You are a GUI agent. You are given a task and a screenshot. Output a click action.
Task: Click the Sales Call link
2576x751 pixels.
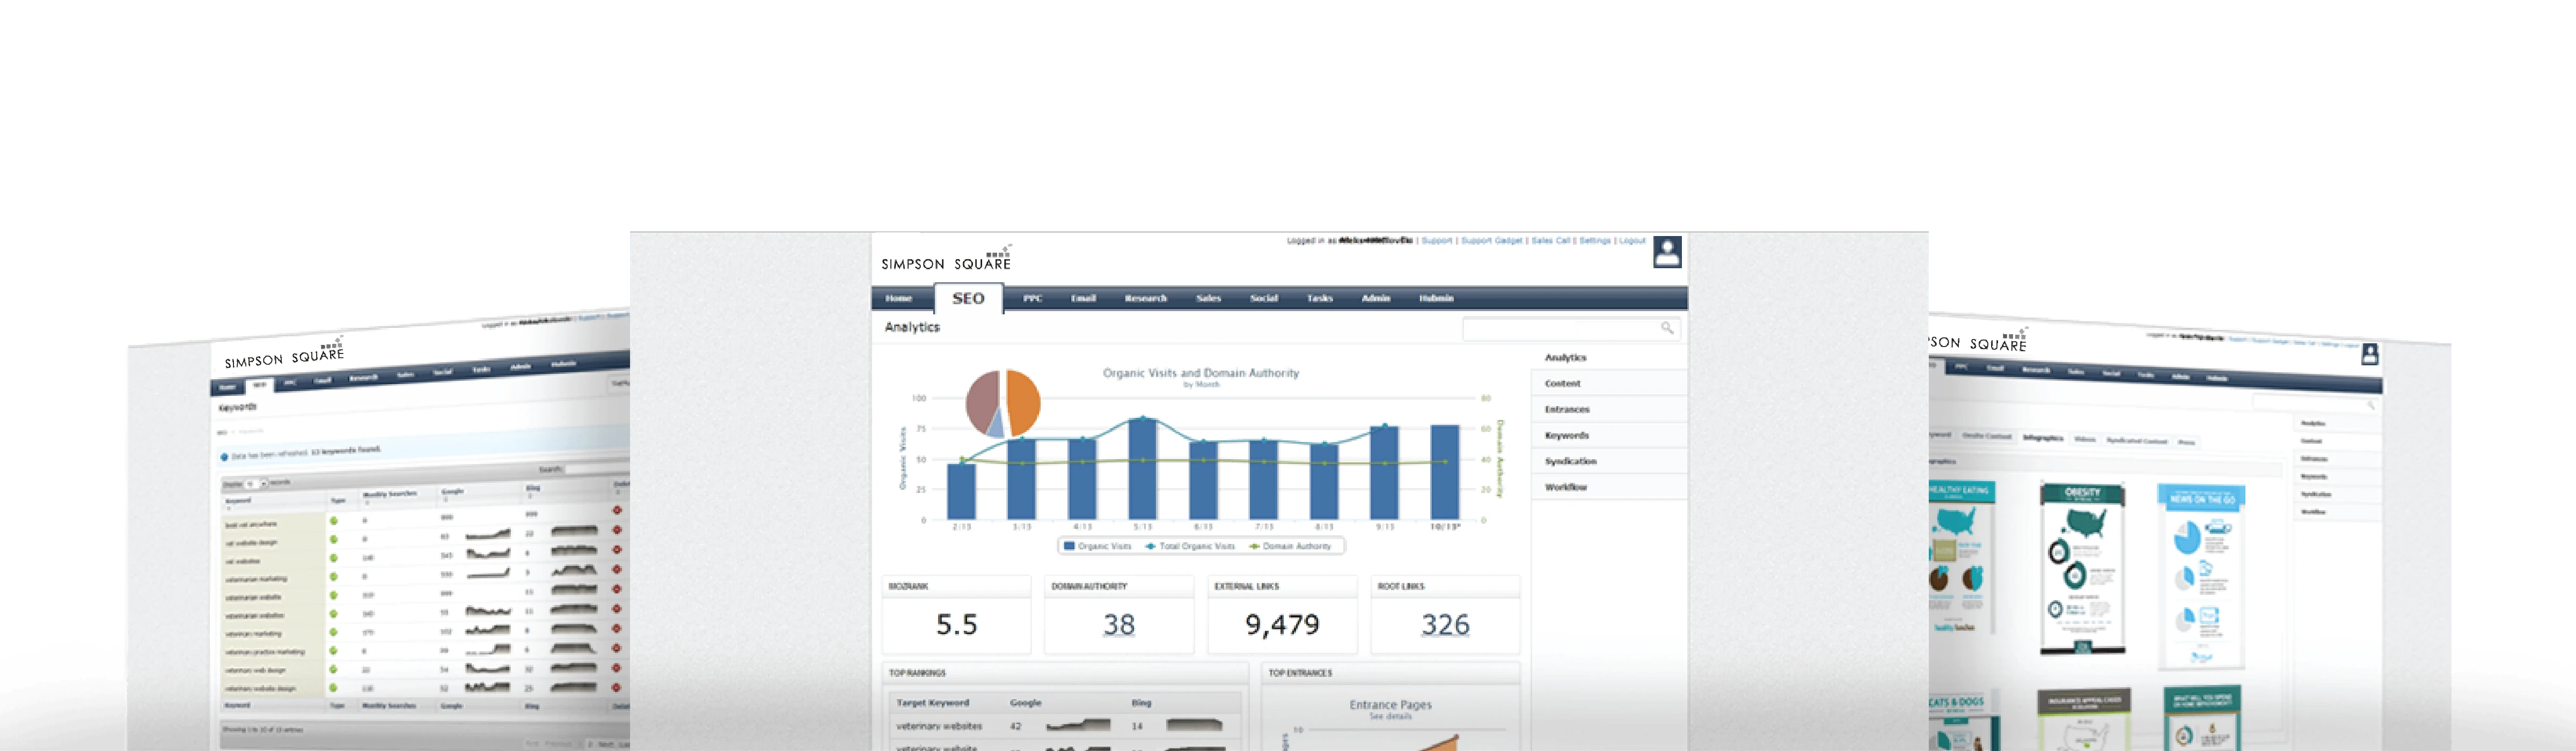tap(1550, 241)
